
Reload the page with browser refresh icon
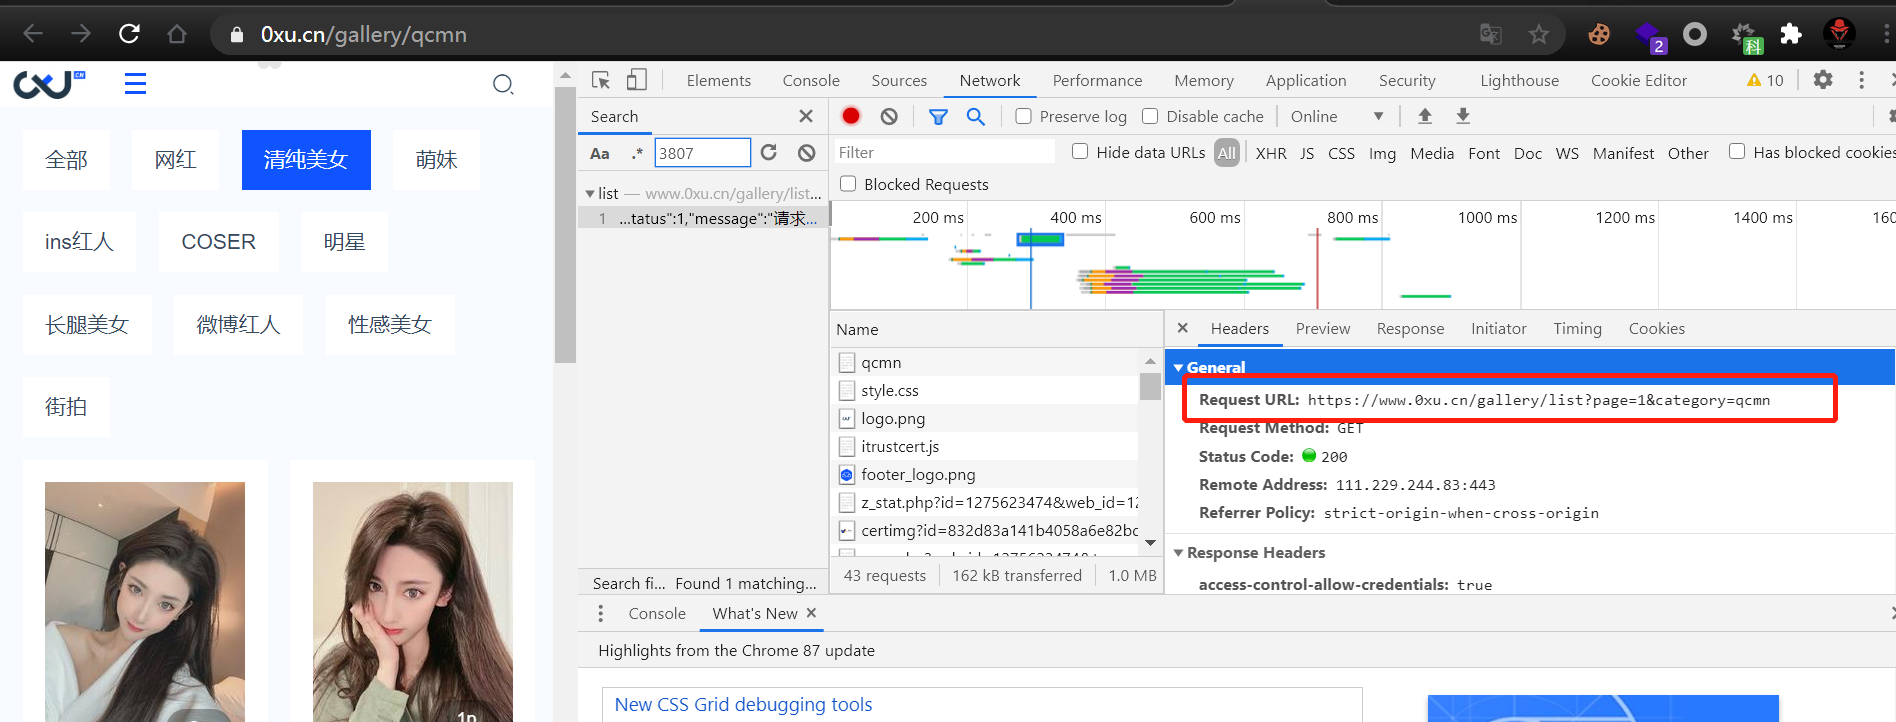[129, 34]
